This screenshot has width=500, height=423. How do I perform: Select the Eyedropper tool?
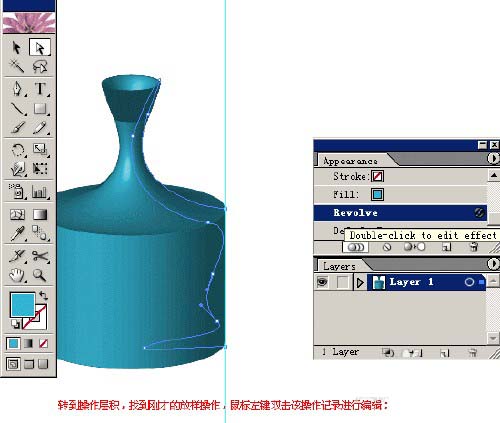pos(17,233)
